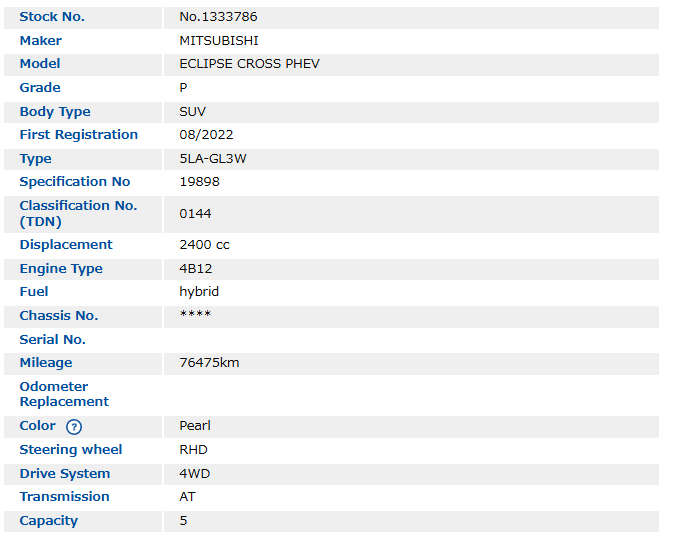Click the hybrid fuel value
The height and width of the screenshot is (538, 686).
(199, 292)
